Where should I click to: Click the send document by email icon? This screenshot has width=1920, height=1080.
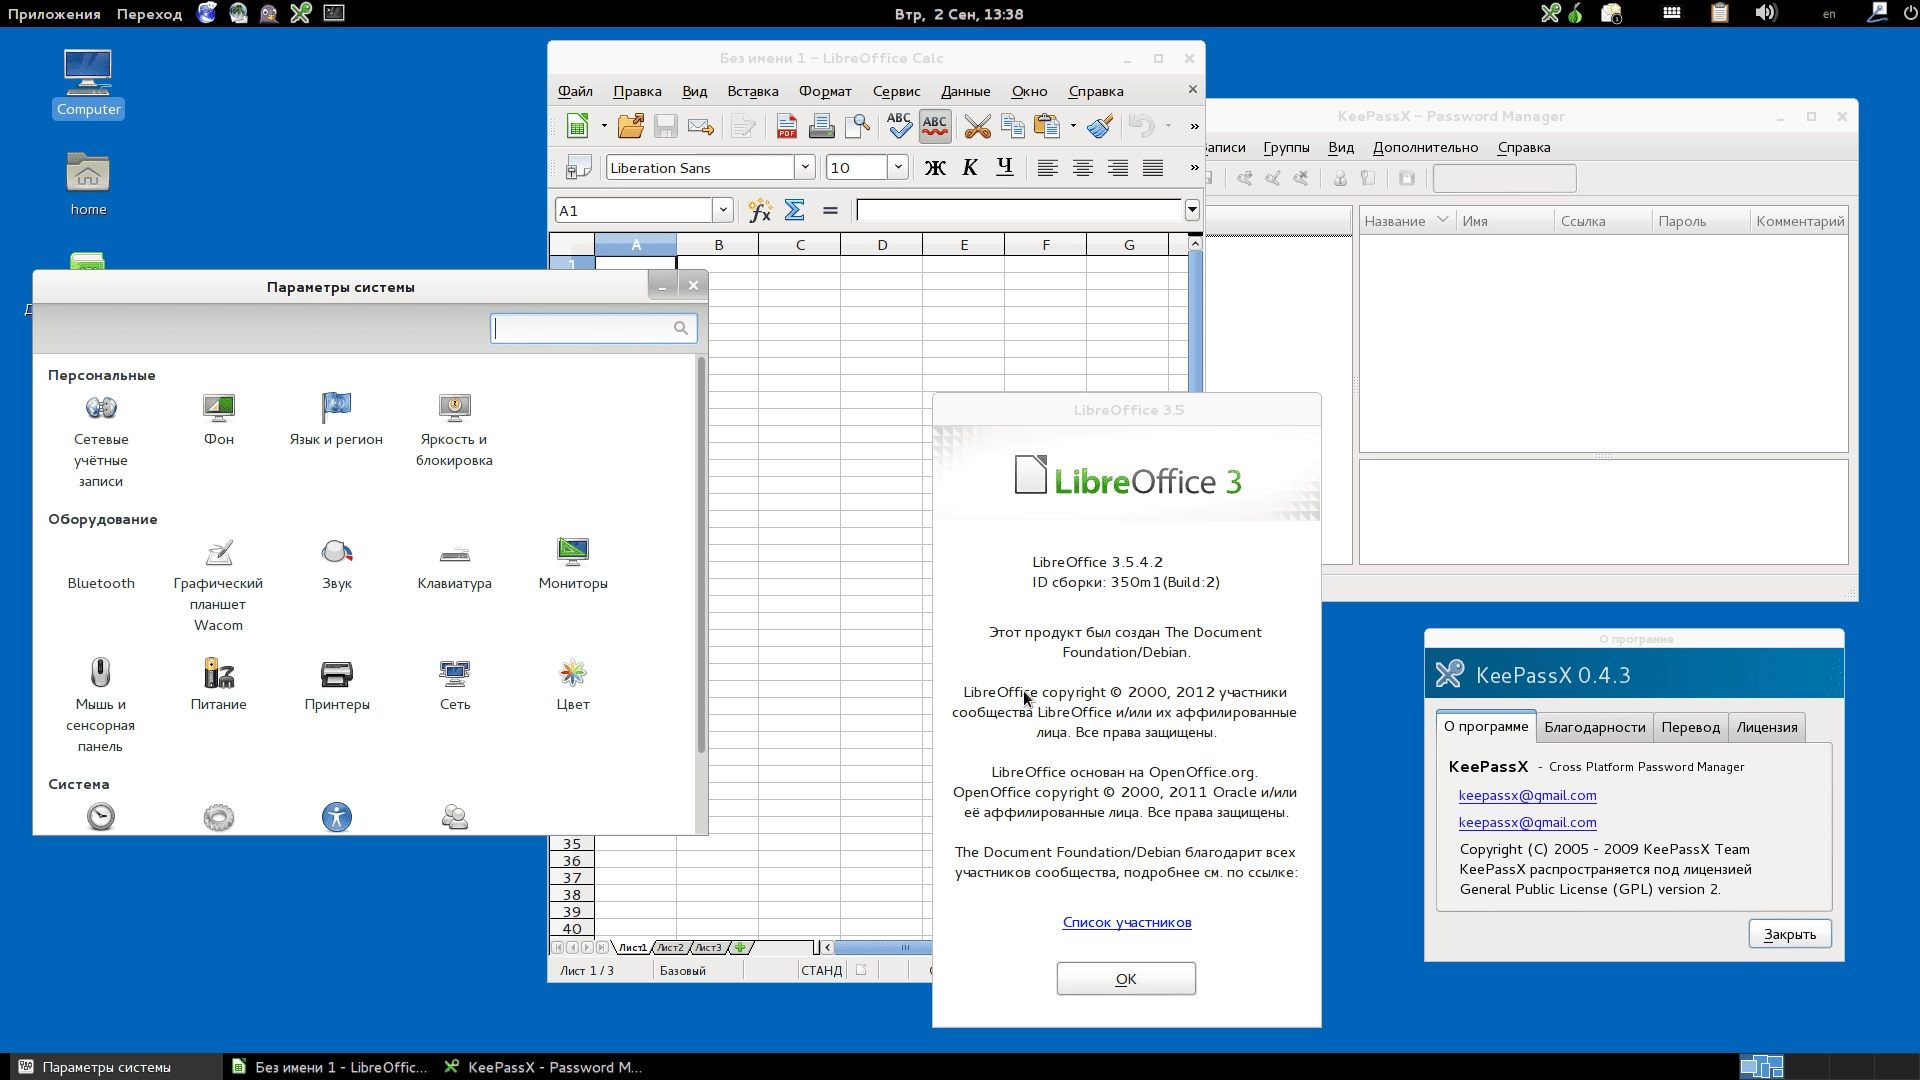701,126
